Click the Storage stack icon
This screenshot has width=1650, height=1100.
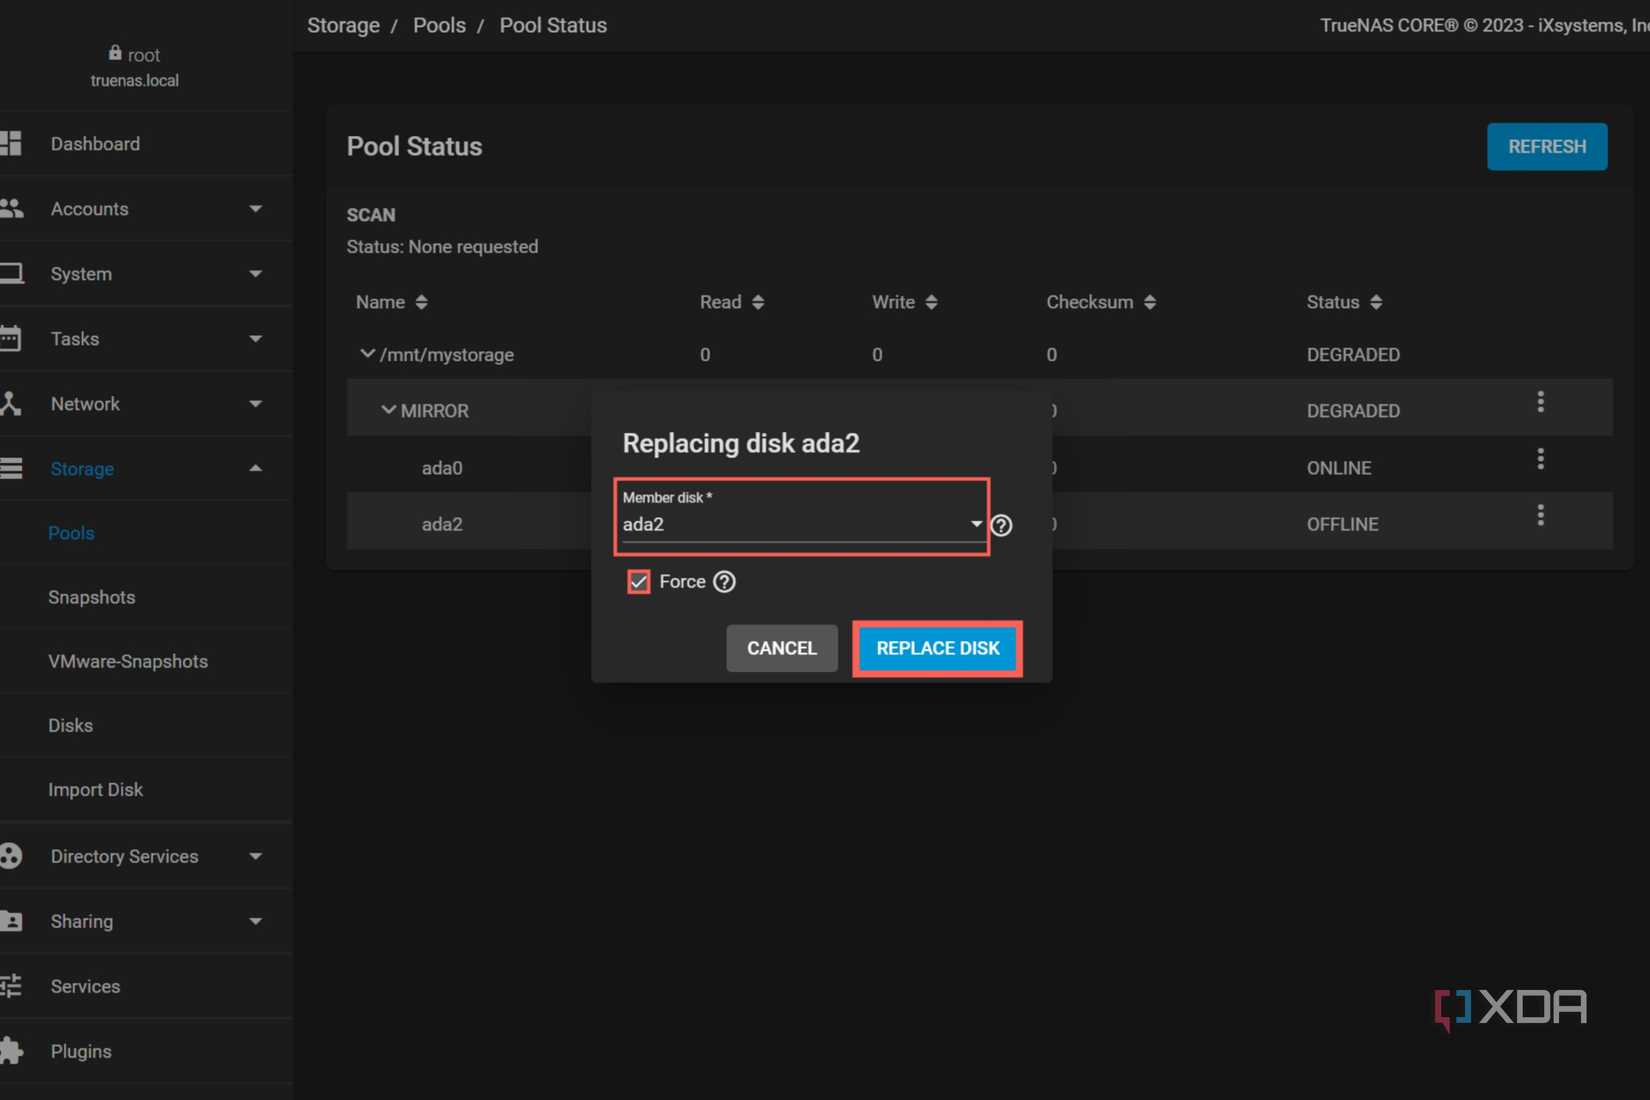click(x=11, y=468)
